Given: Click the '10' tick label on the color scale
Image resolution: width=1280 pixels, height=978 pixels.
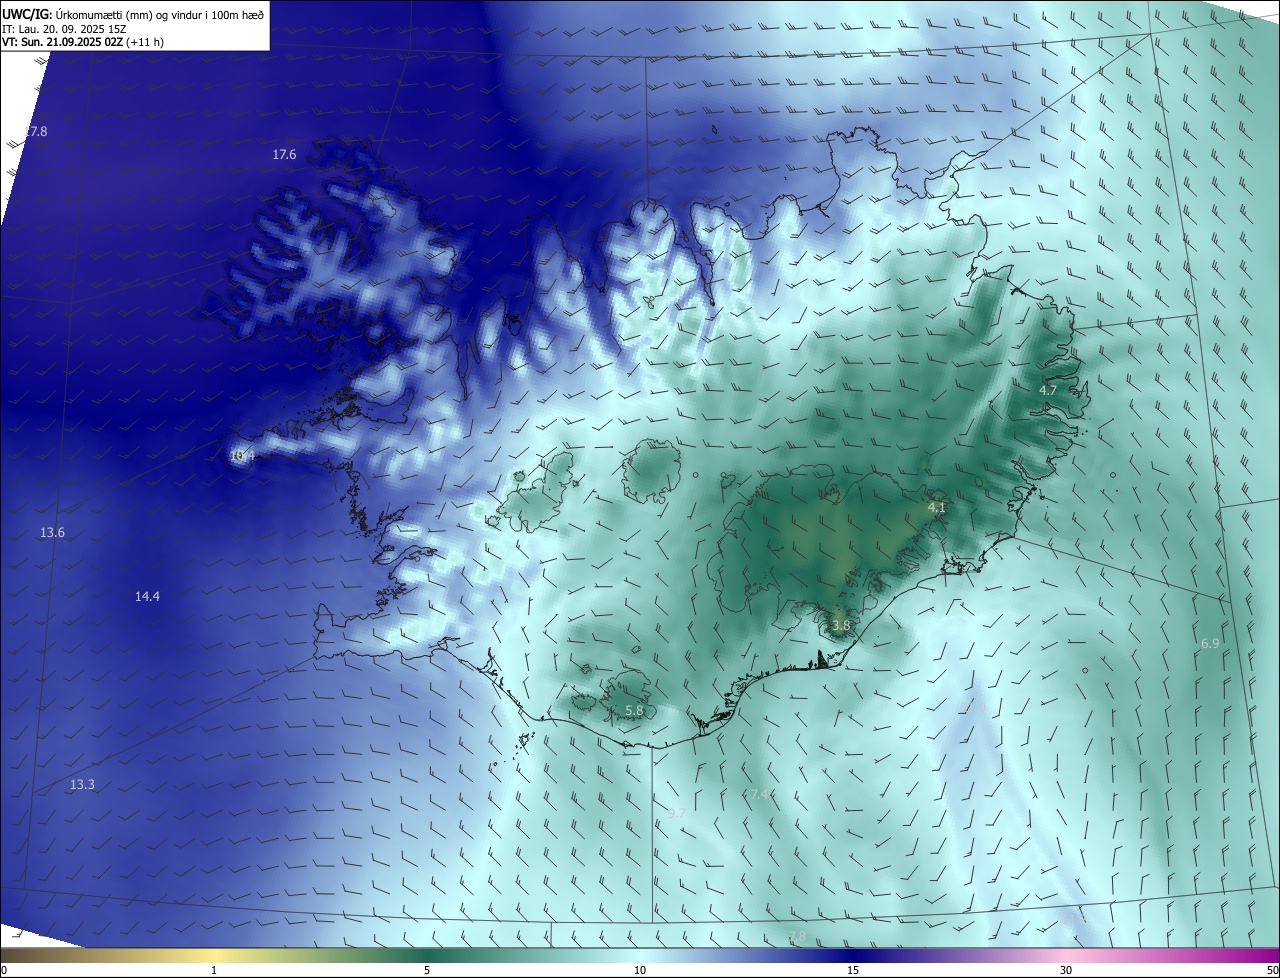Looking at the screenshot, I should point(640,971).
